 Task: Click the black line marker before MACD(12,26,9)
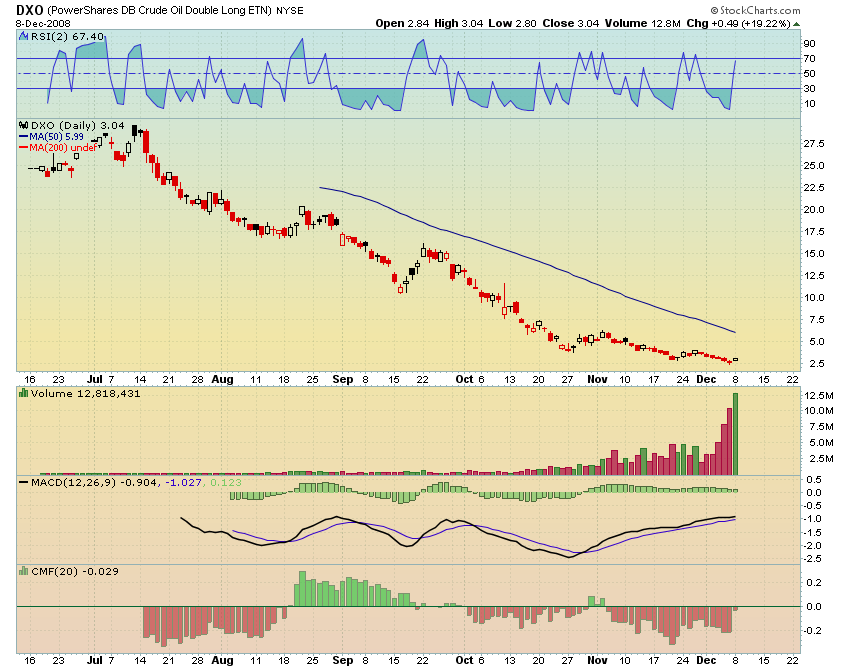(24, 482)
